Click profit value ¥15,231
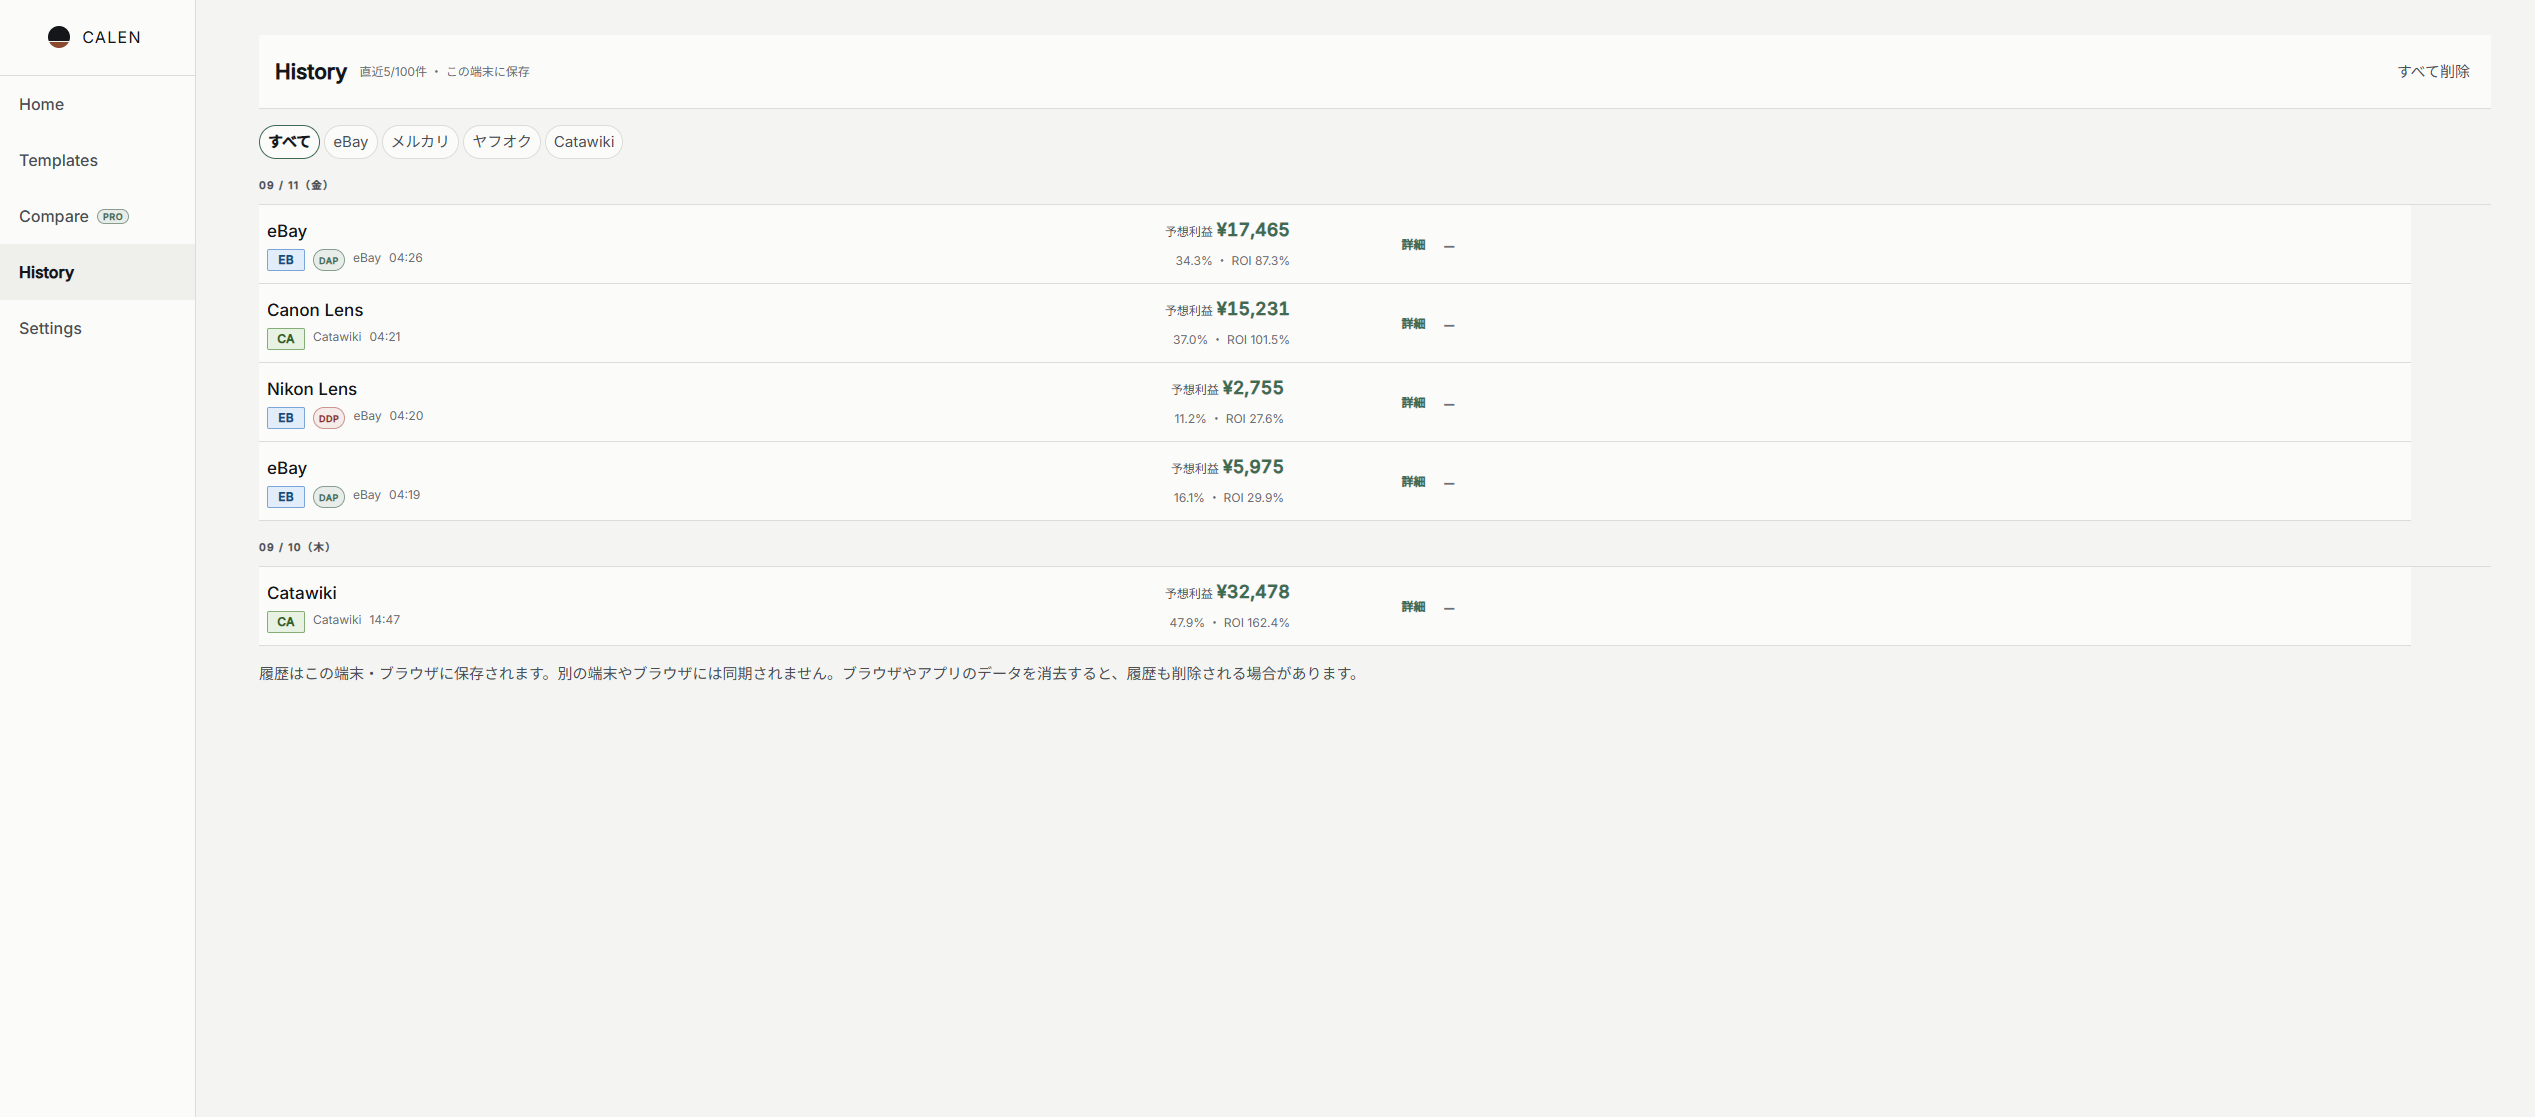2535x1117 pixels. point(1253,309)
